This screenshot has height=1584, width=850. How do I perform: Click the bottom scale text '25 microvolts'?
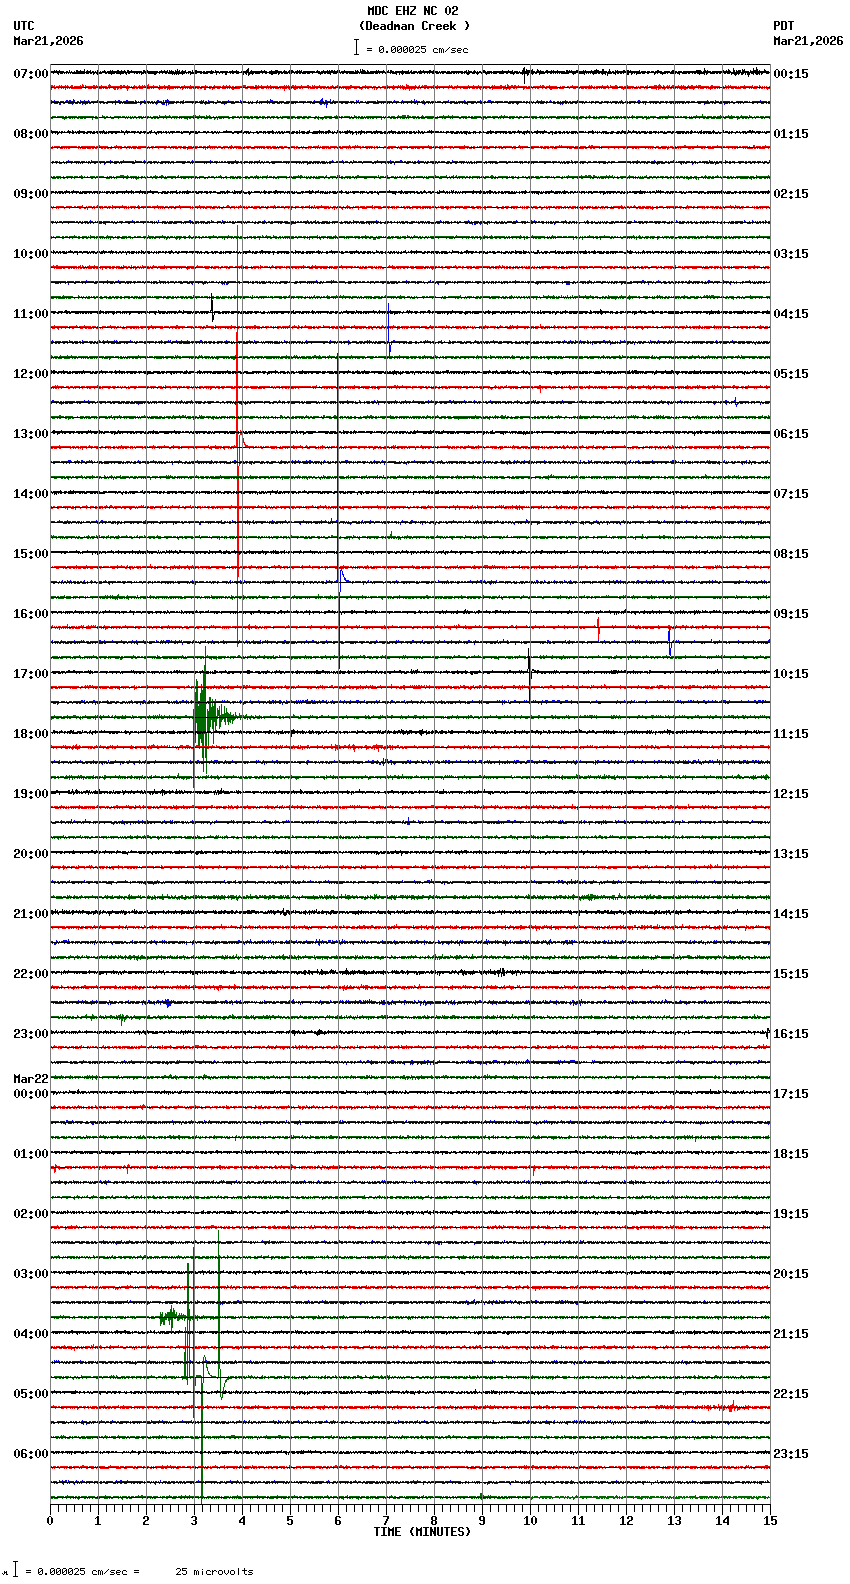pos(214,1572)
